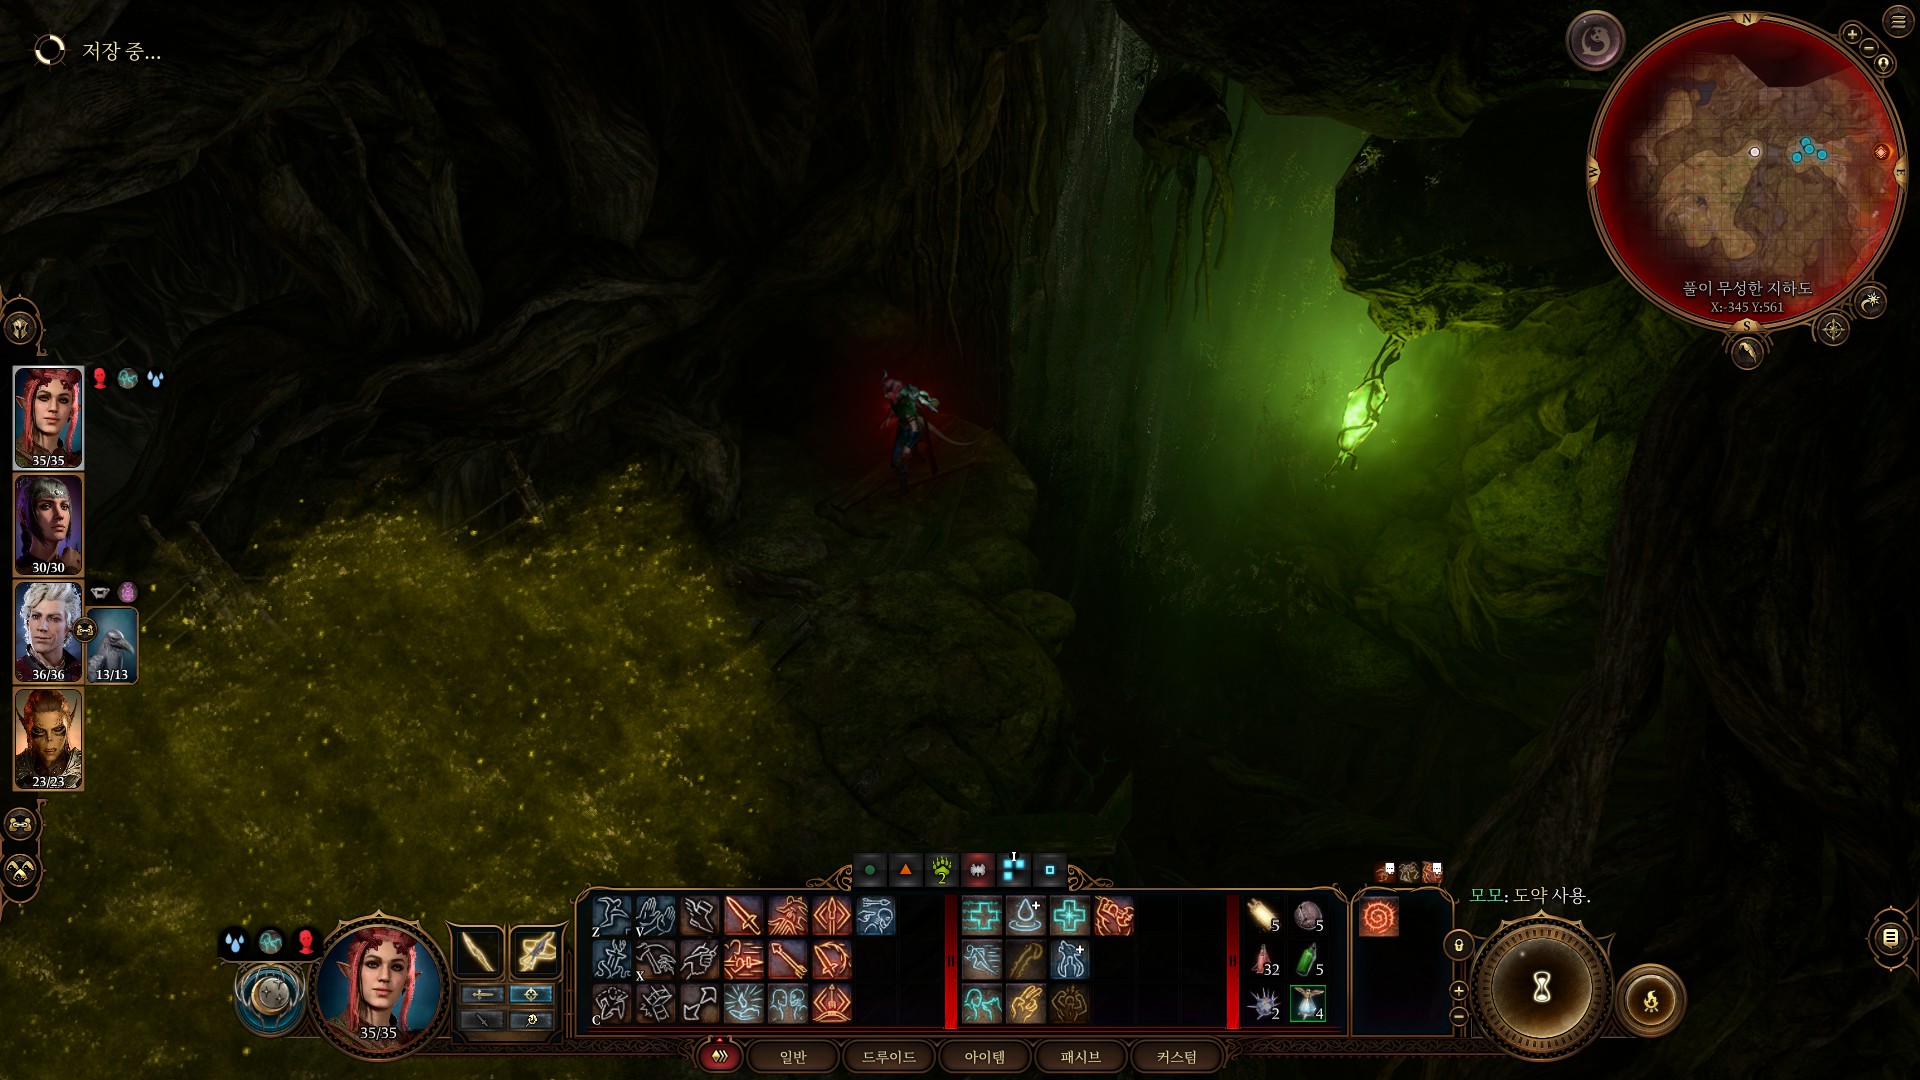The image size is (1920, 1080).
Task: Open the 아이템 hotbar tab
Action: [x=984, y=1056]
